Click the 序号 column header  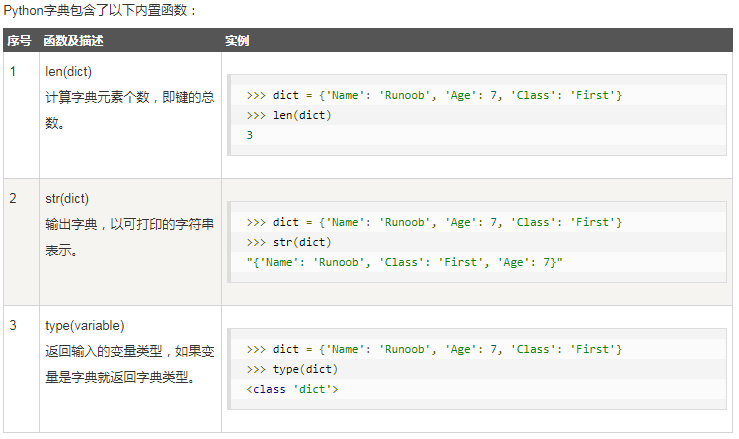pos(19,41)
